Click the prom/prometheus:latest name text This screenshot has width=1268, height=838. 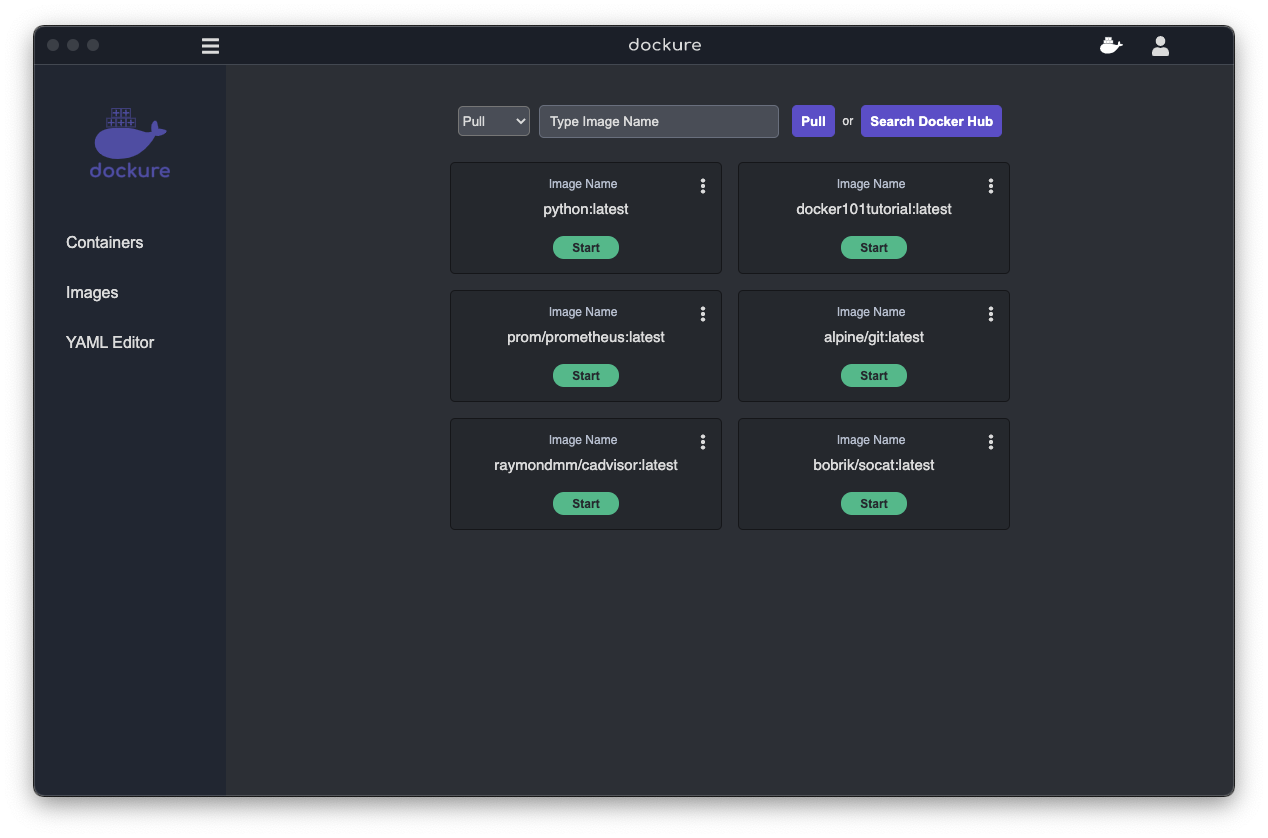(x=586, y=338)
